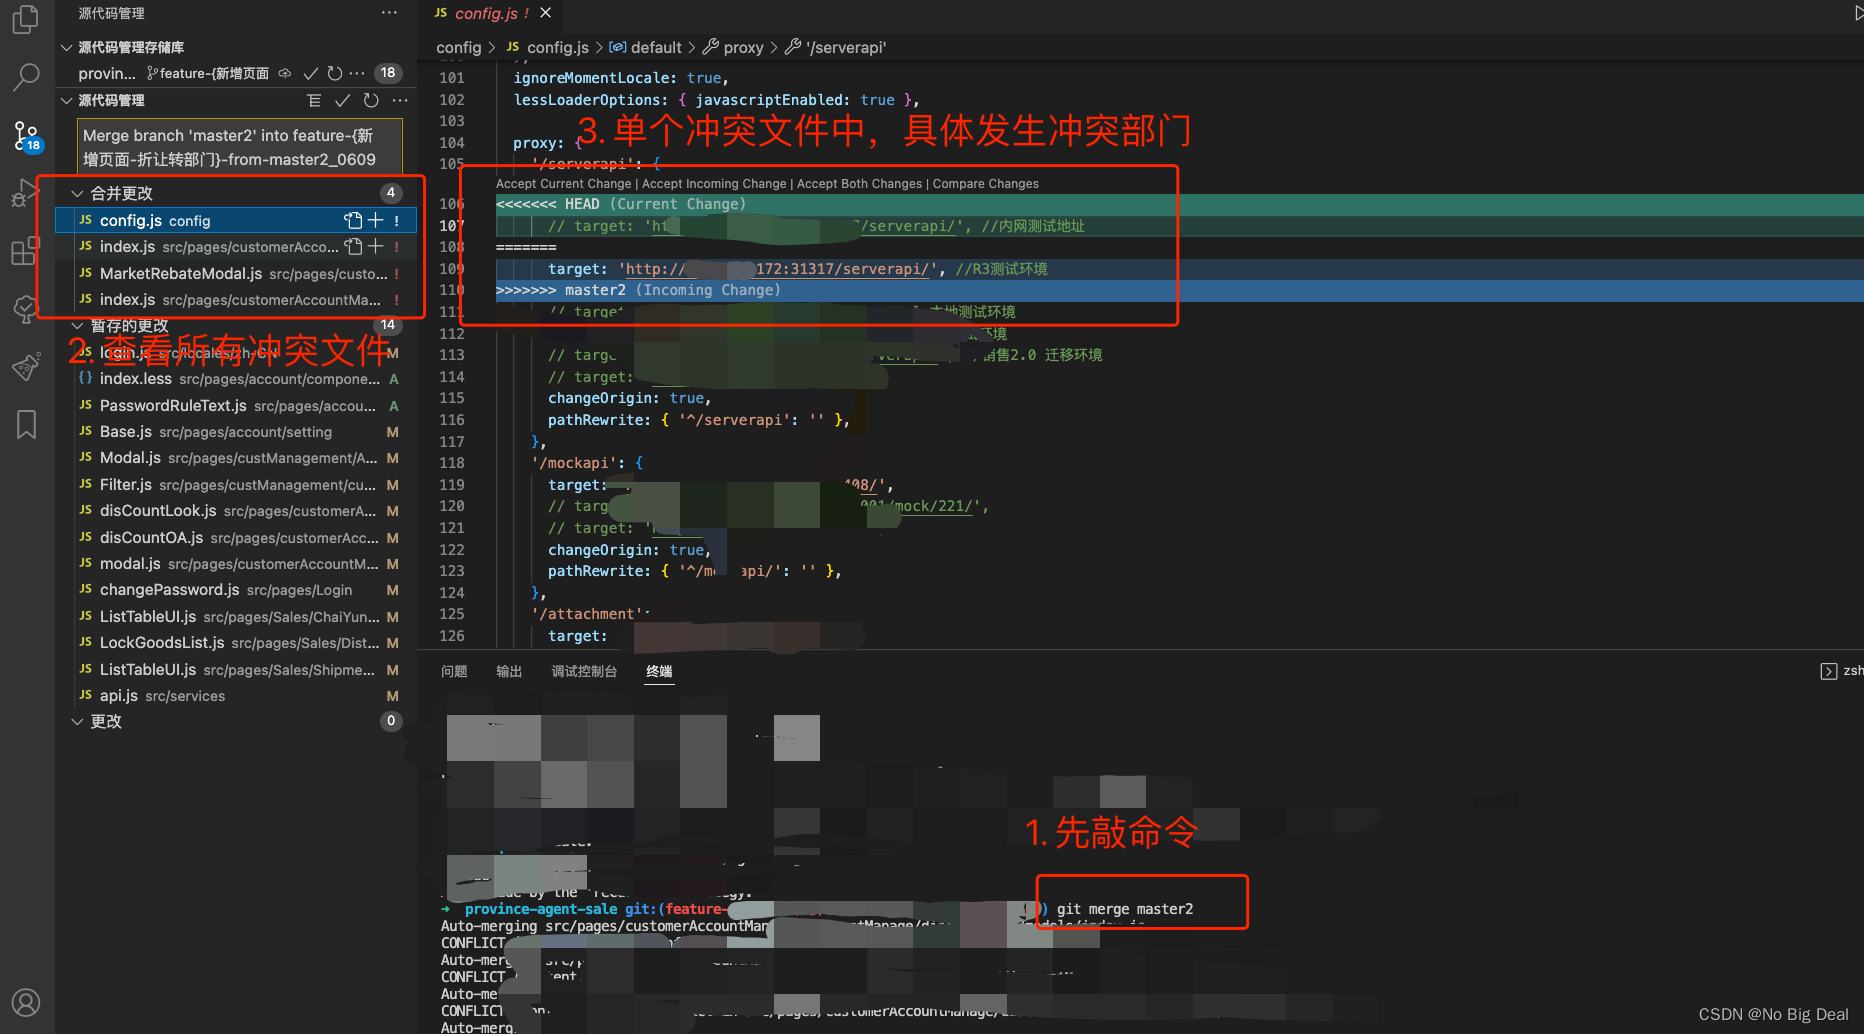Select config.js in merge changes list
This screenshot has height=1034, width=1864.
pyautogui.click(x=236, y=220)
